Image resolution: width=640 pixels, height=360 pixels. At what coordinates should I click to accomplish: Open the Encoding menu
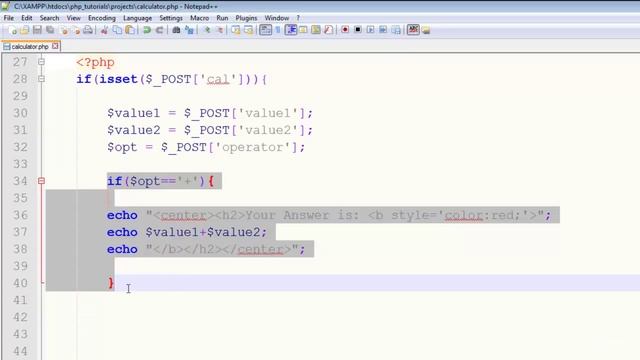(102, 18)
